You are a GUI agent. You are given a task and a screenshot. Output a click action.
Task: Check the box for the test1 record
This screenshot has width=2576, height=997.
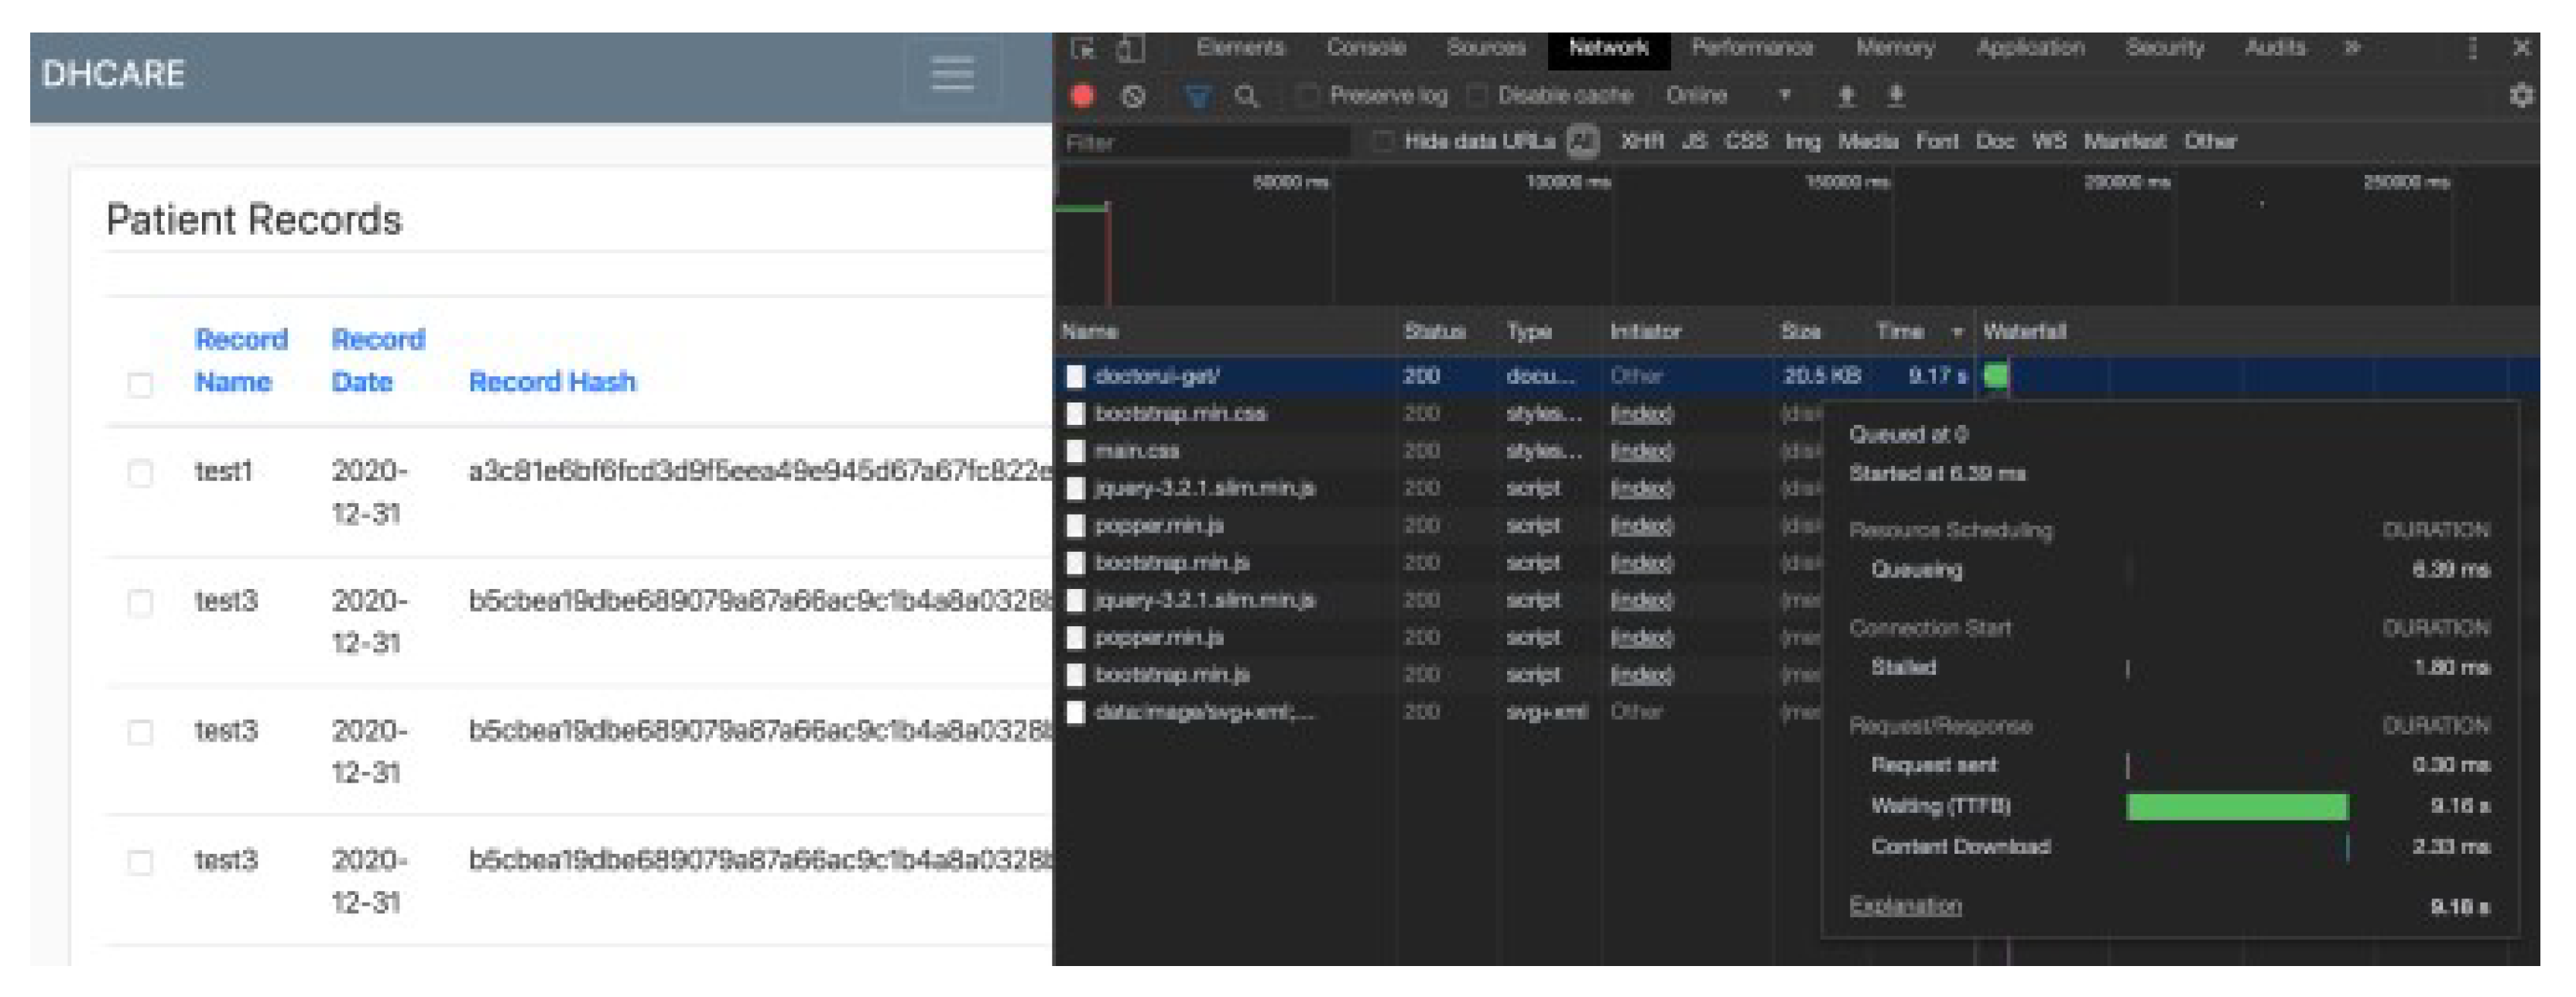coord(141,473)
